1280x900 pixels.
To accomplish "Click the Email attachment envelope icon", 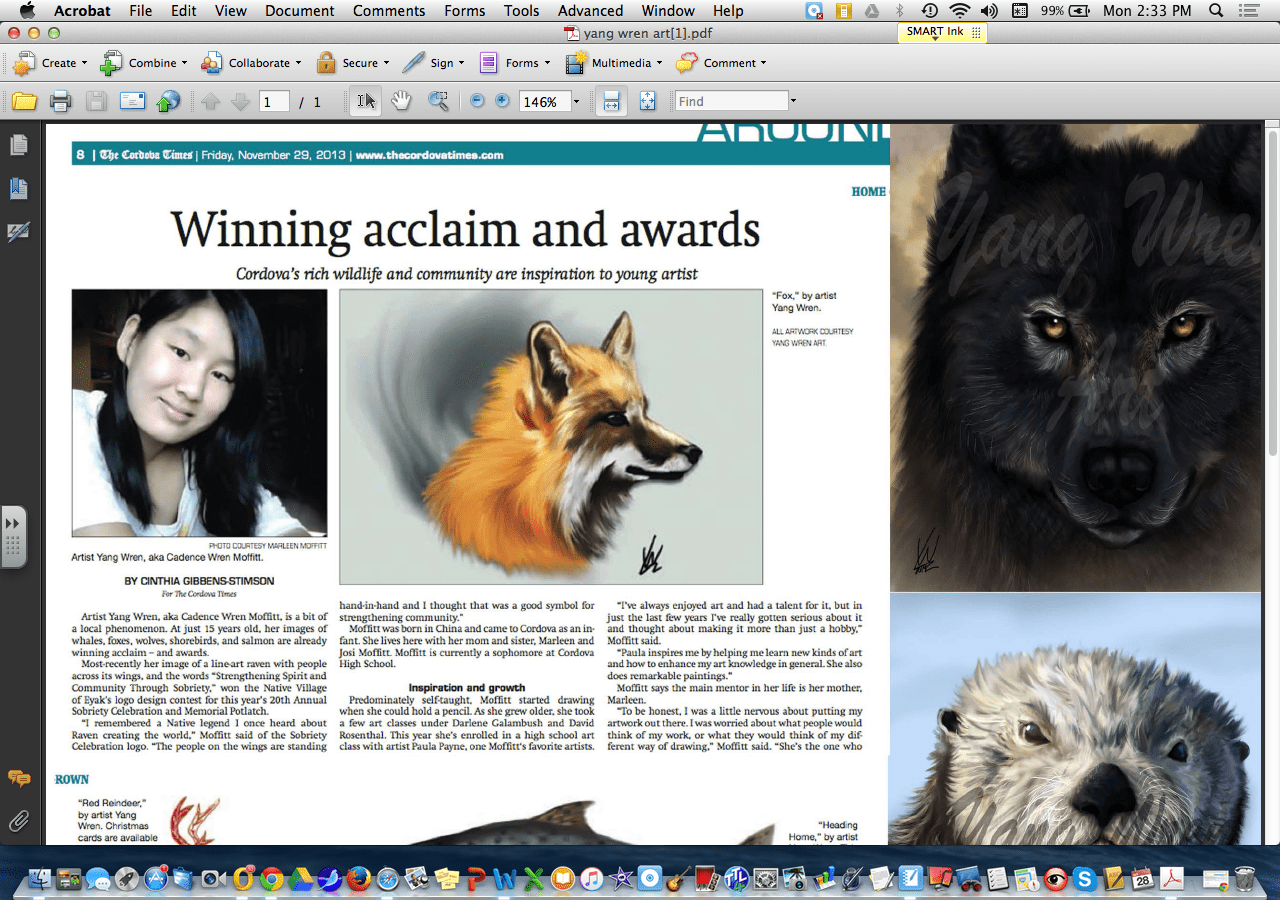I will pos(133,101).
